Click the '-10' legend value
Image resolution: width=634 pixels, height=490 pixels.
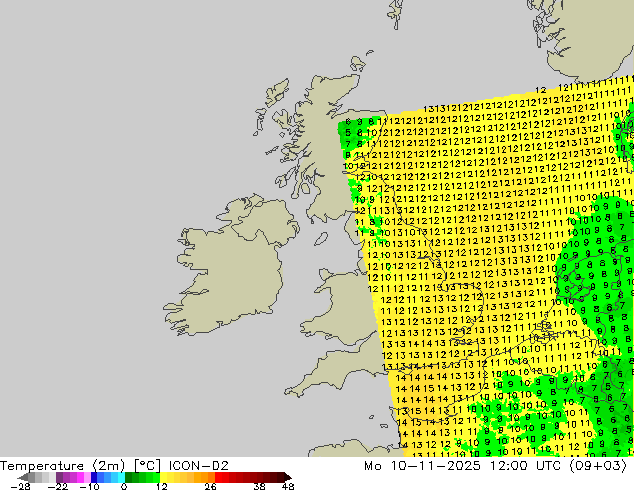(89, 486)
